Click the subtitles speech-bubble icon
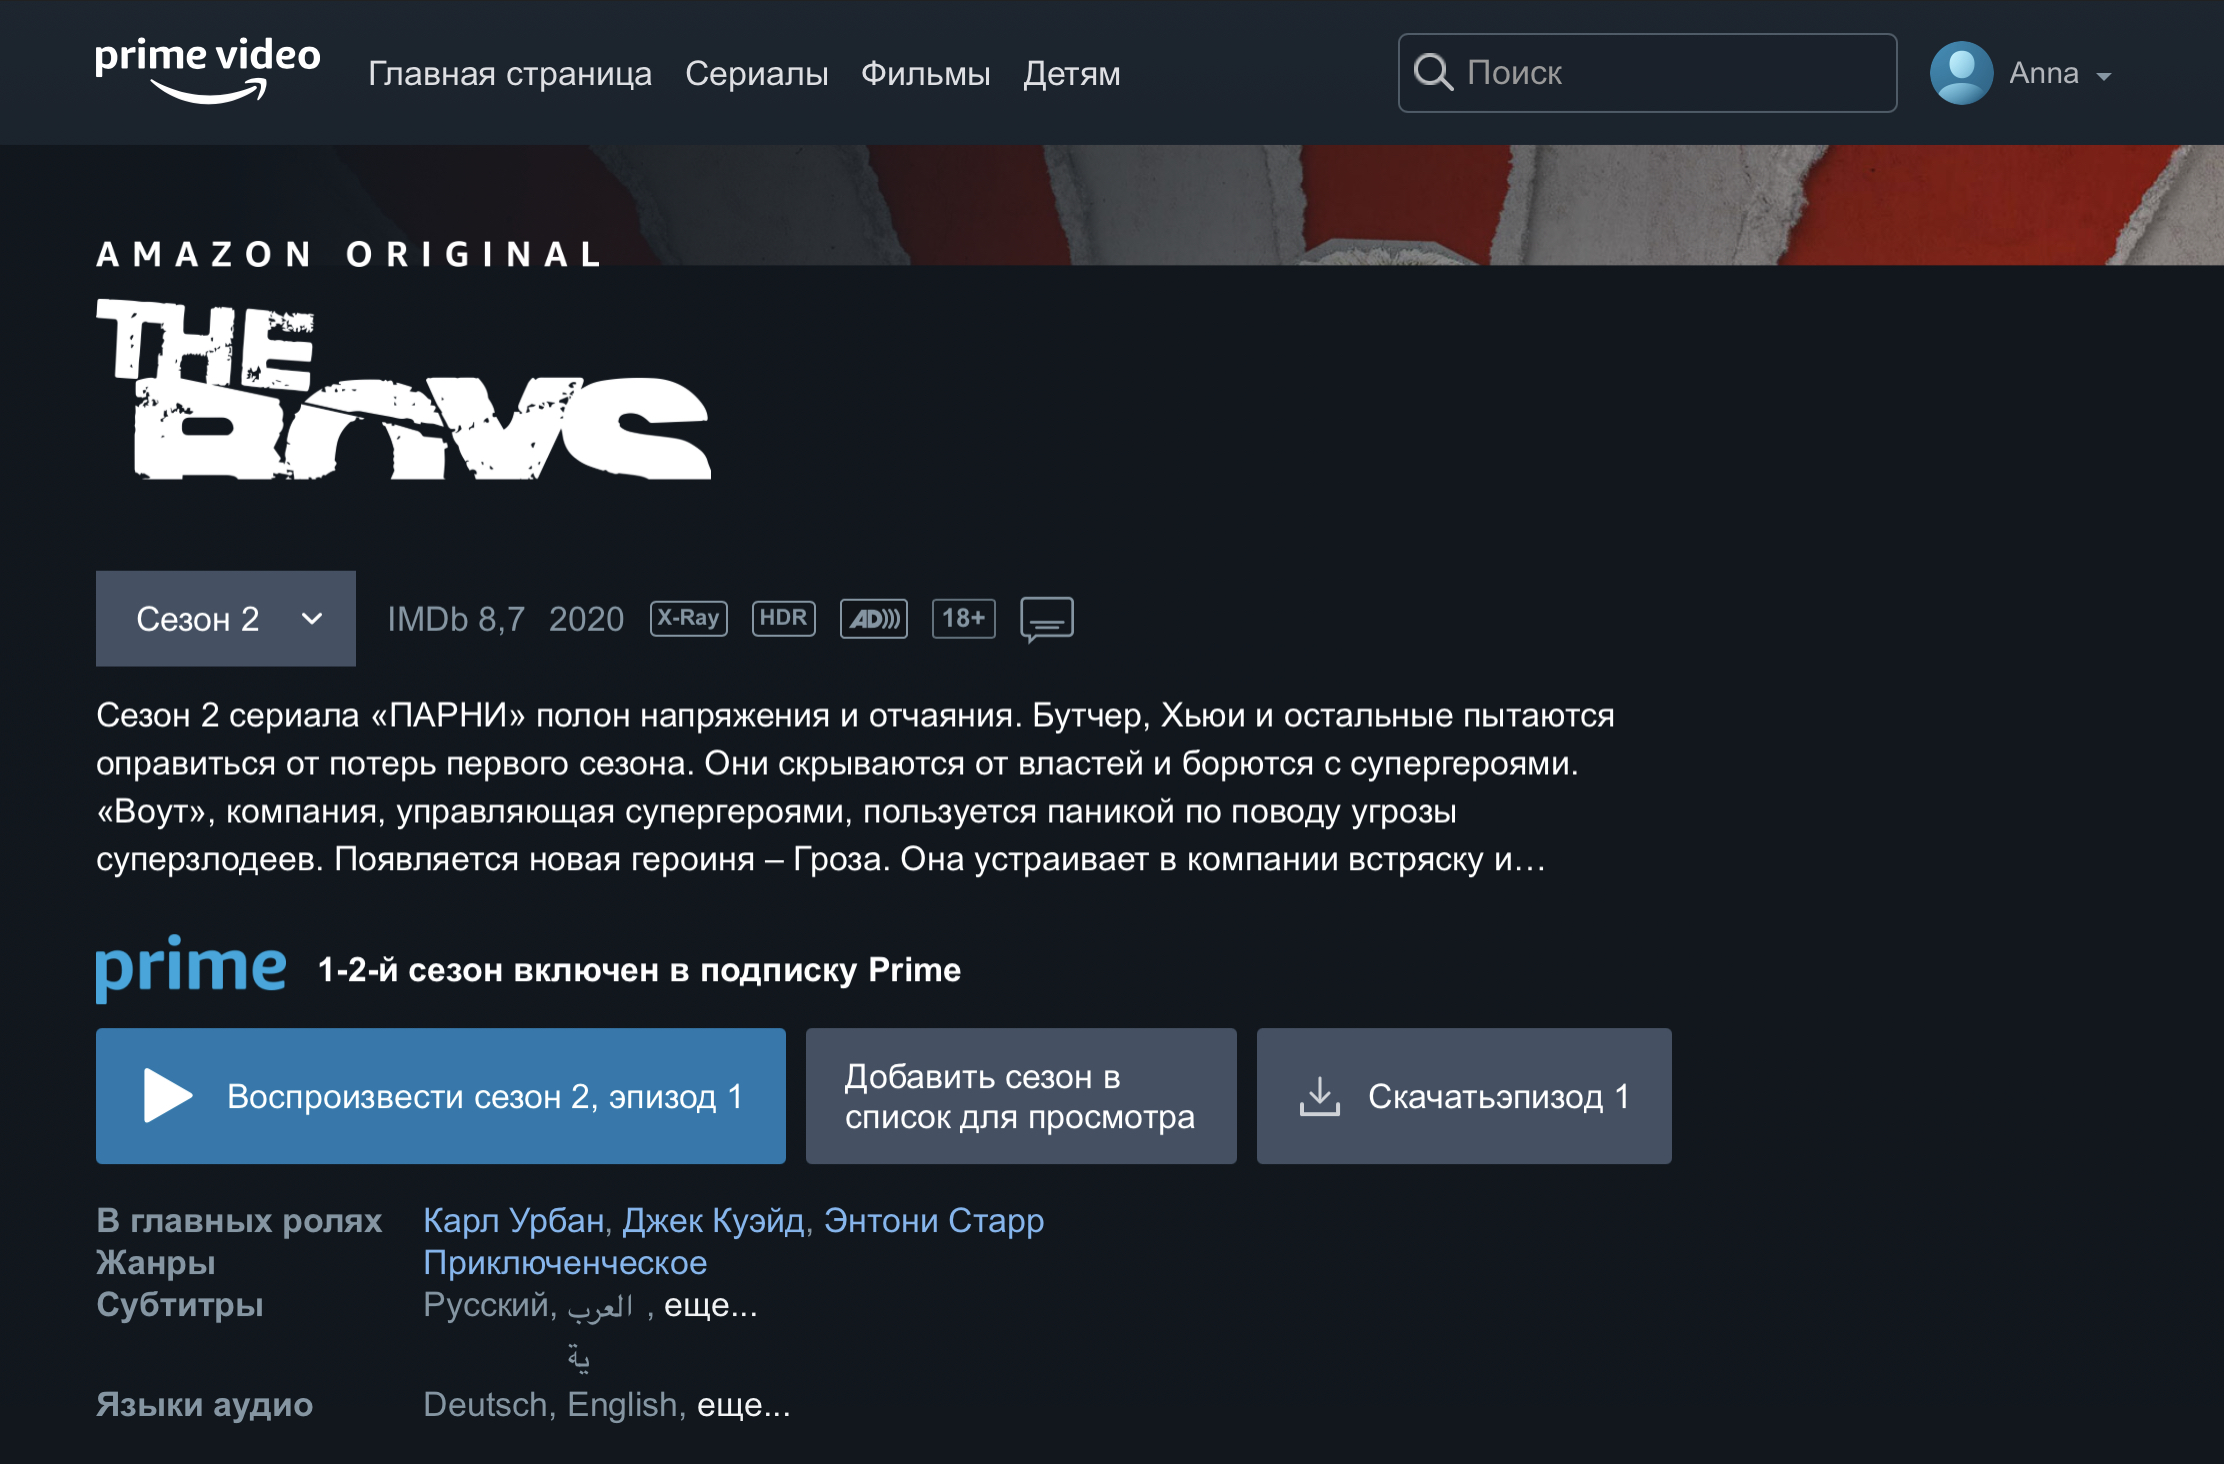This screenshot has width=2224, height=1464. pyautogui.click(x=1046, y=619)
